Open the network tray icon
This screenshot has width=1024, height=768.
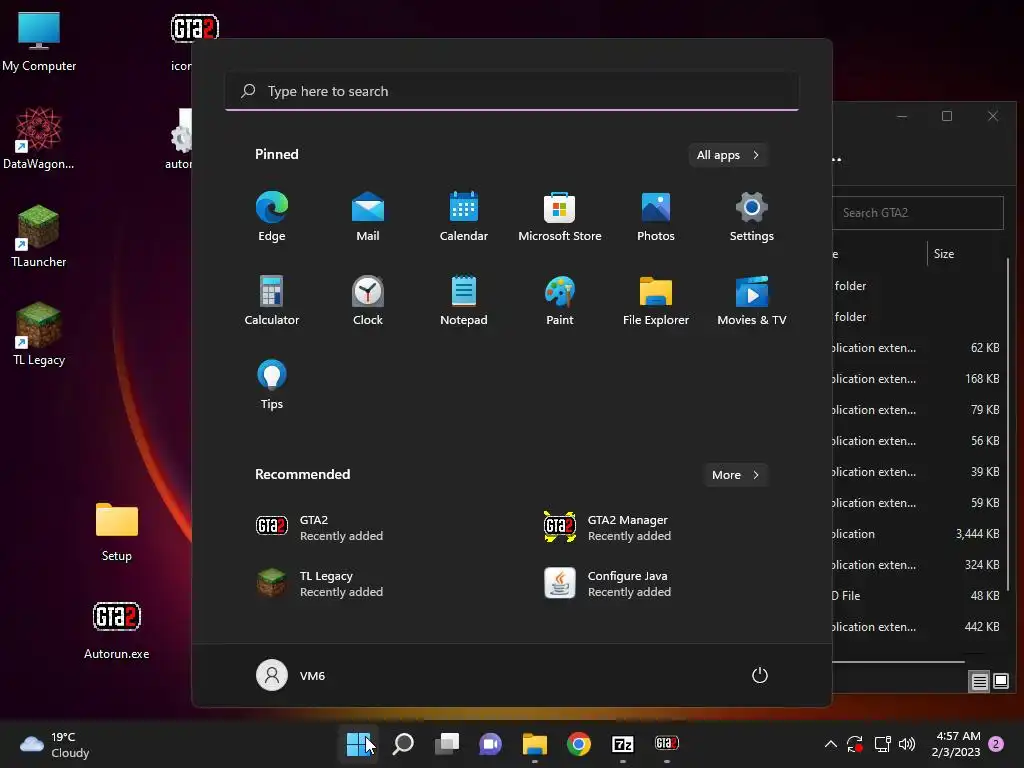882,744
